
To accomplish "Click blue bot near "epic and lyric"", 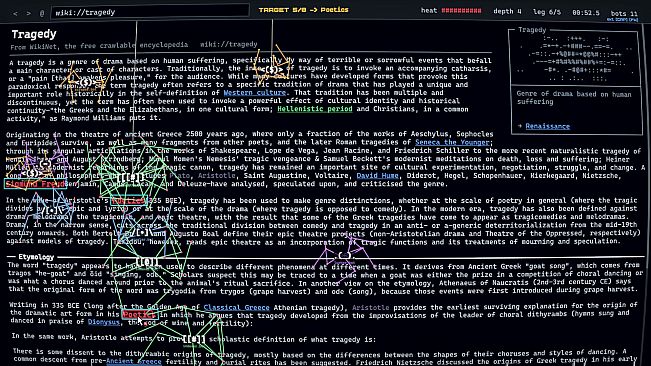I will pyautogui.click(x=50, y=210).
